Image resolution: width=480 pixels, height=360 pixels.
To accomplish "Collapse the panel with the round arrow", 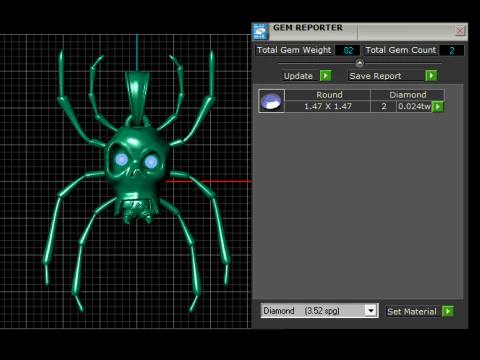I will pos(359,63).
